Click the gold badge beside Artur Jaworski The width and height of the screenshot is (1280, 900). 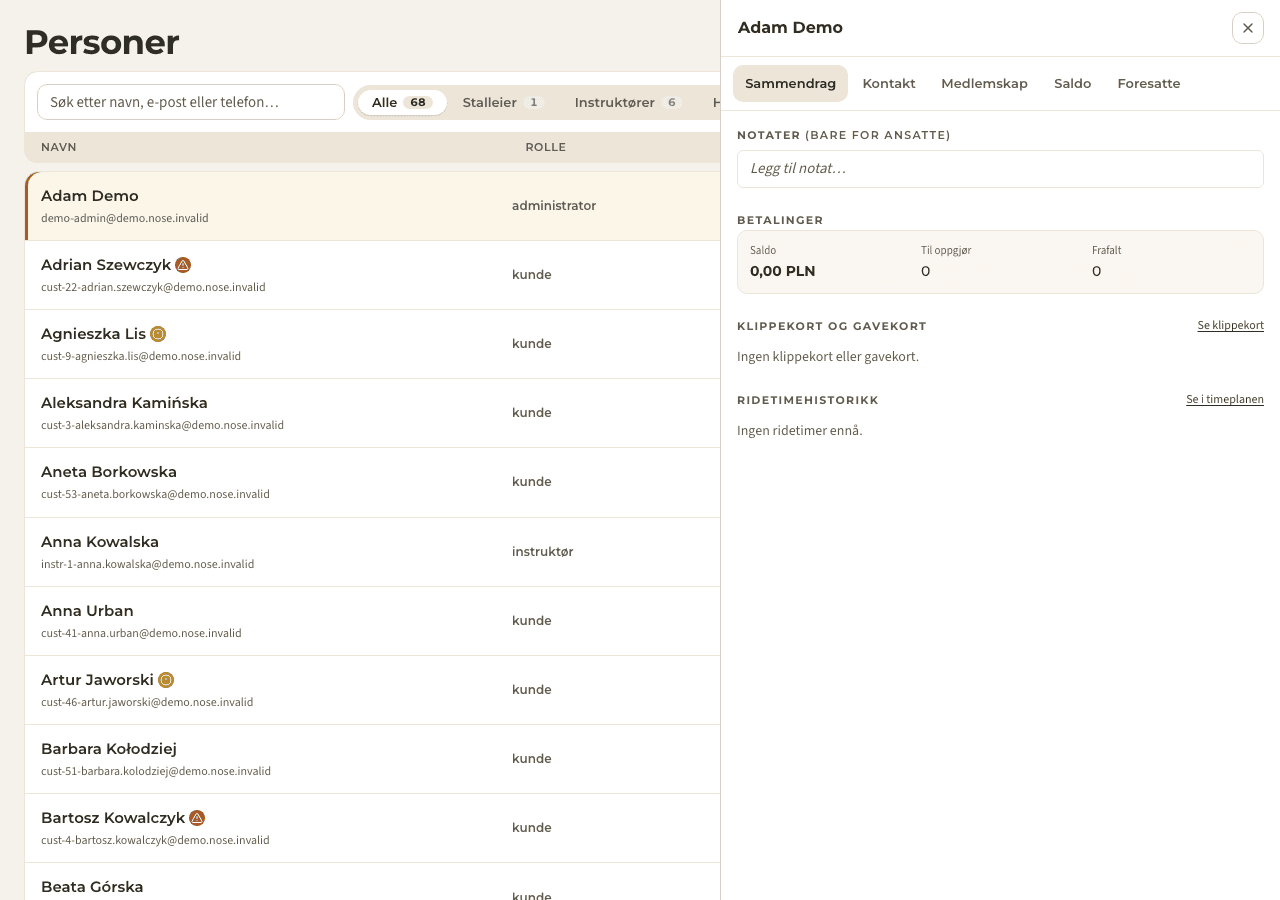pos(166,680)
